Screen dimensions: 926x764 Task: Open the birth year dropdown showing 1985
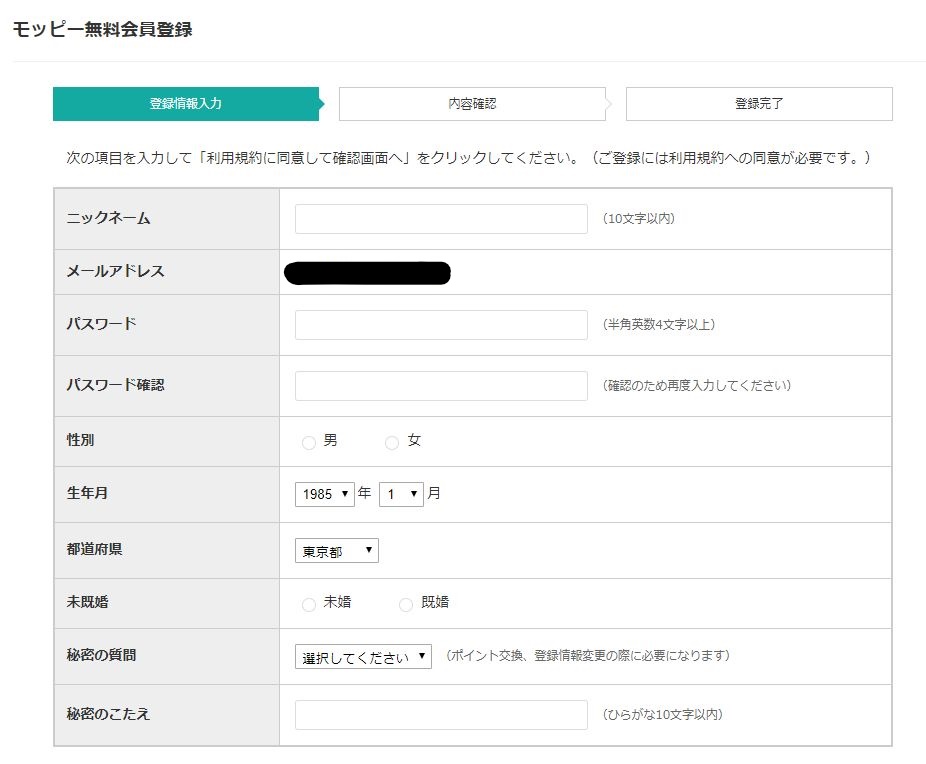[x=324, y=494]
